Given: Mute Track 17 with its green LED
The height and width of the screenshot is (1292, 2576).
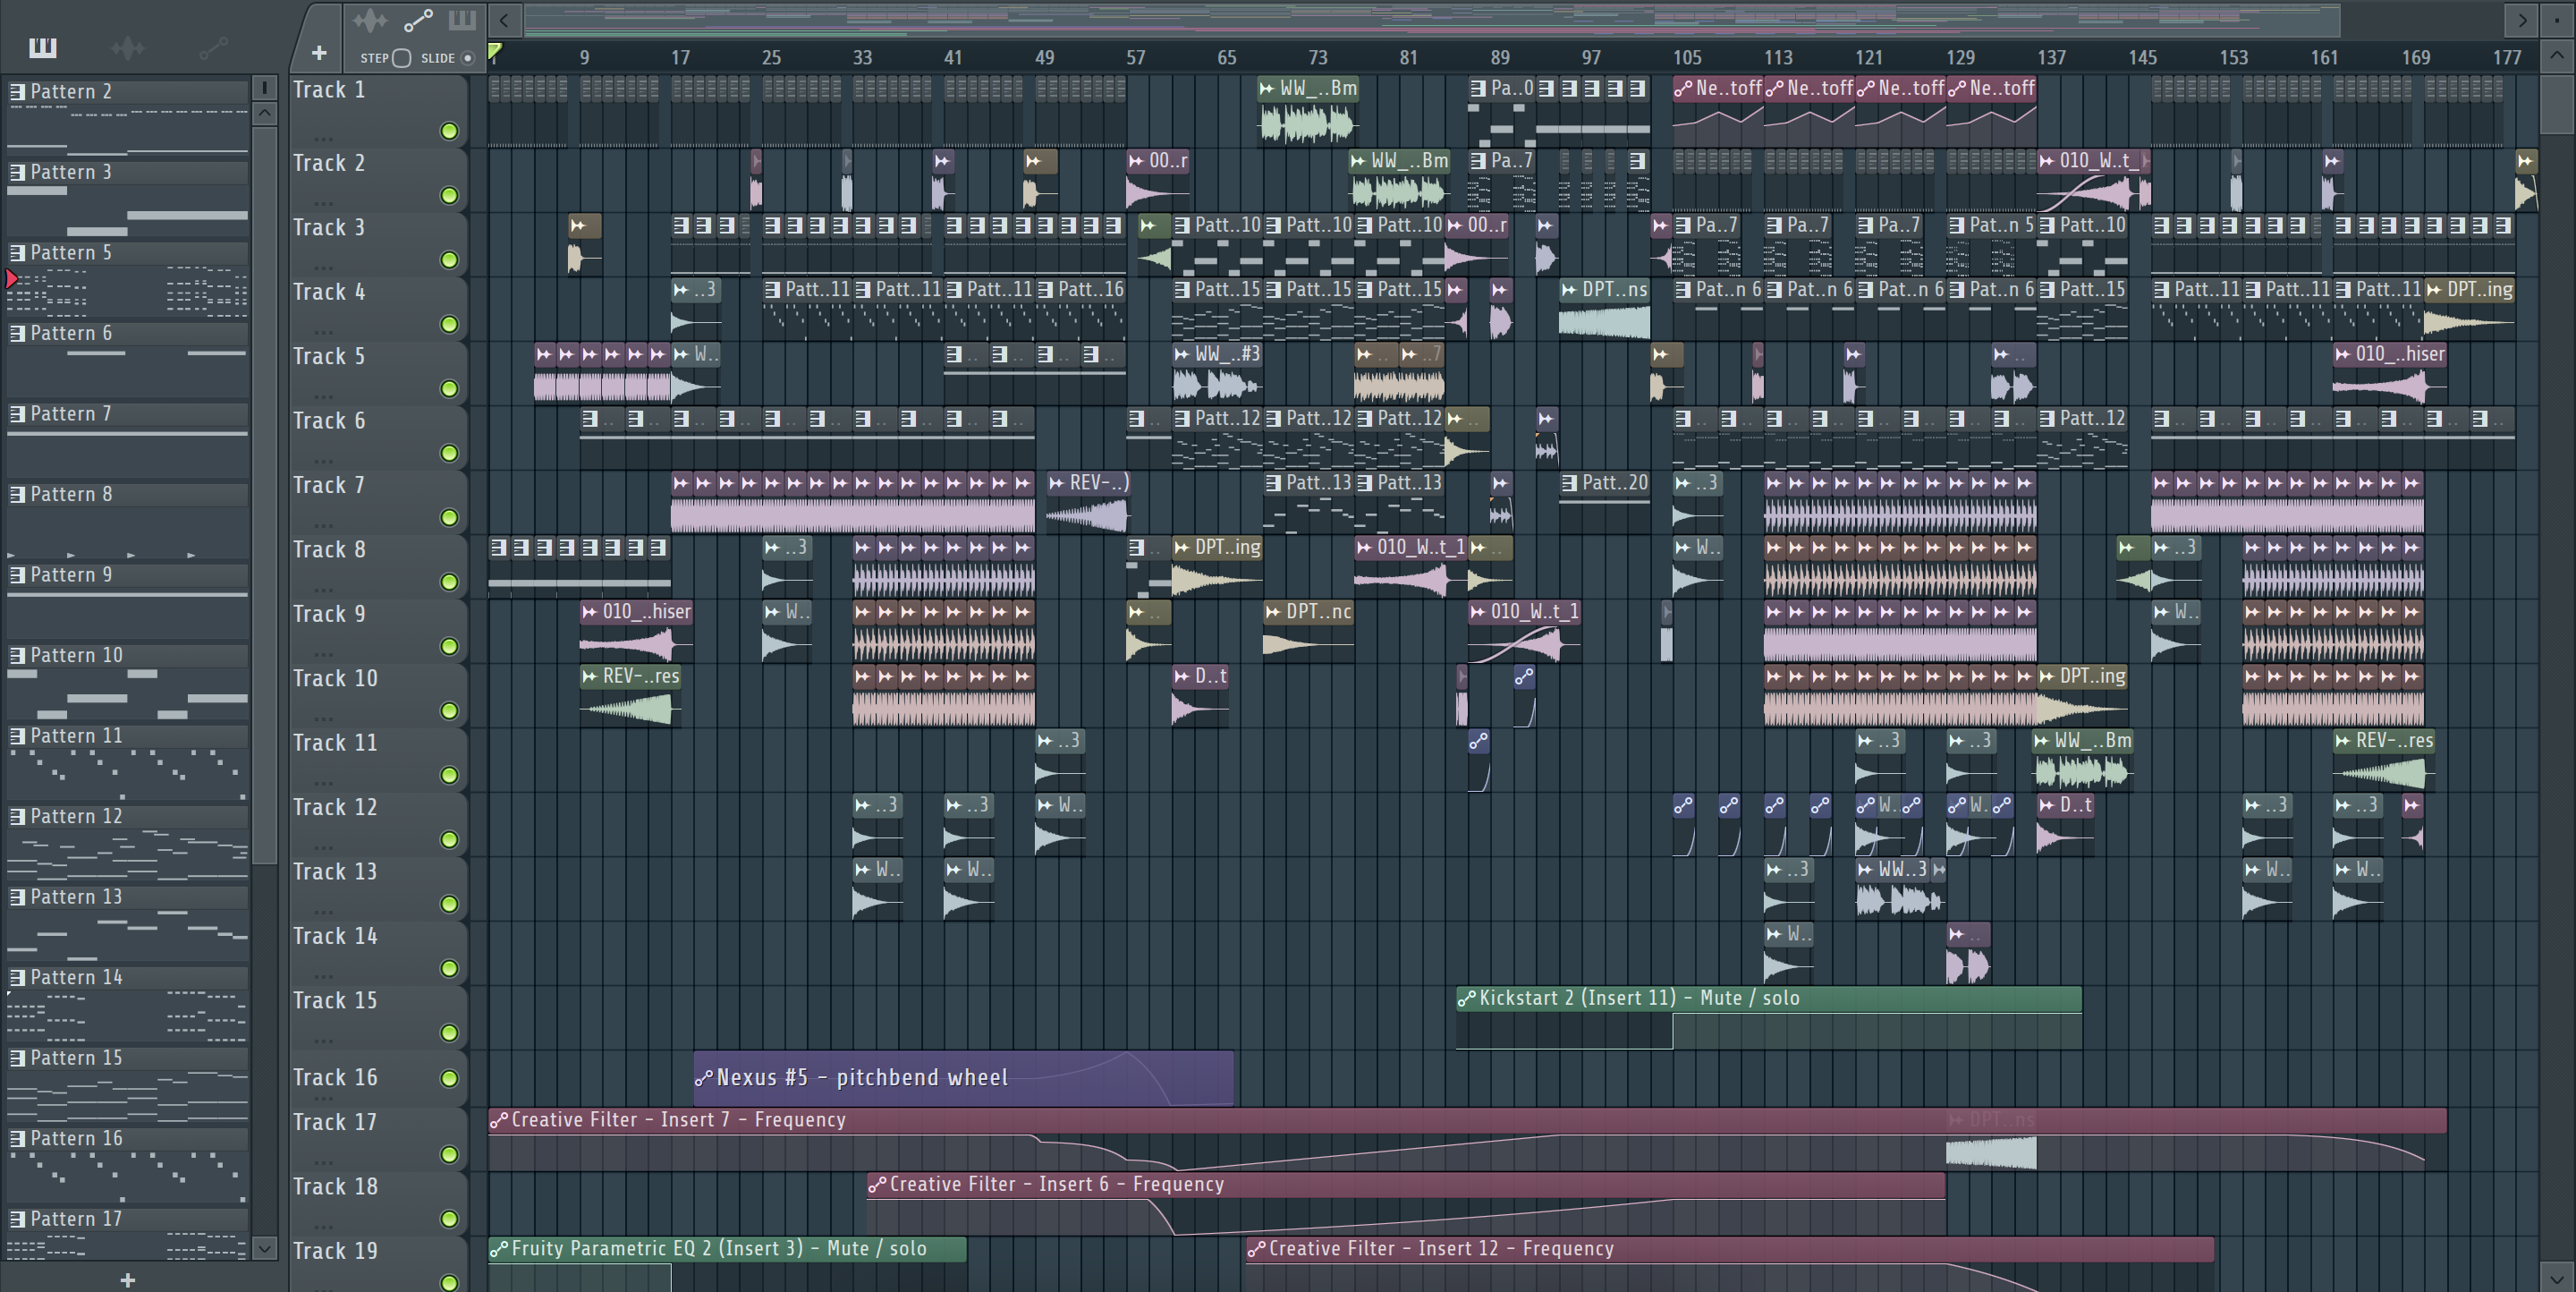Looking at the screenshot, I should (450, 1154).
